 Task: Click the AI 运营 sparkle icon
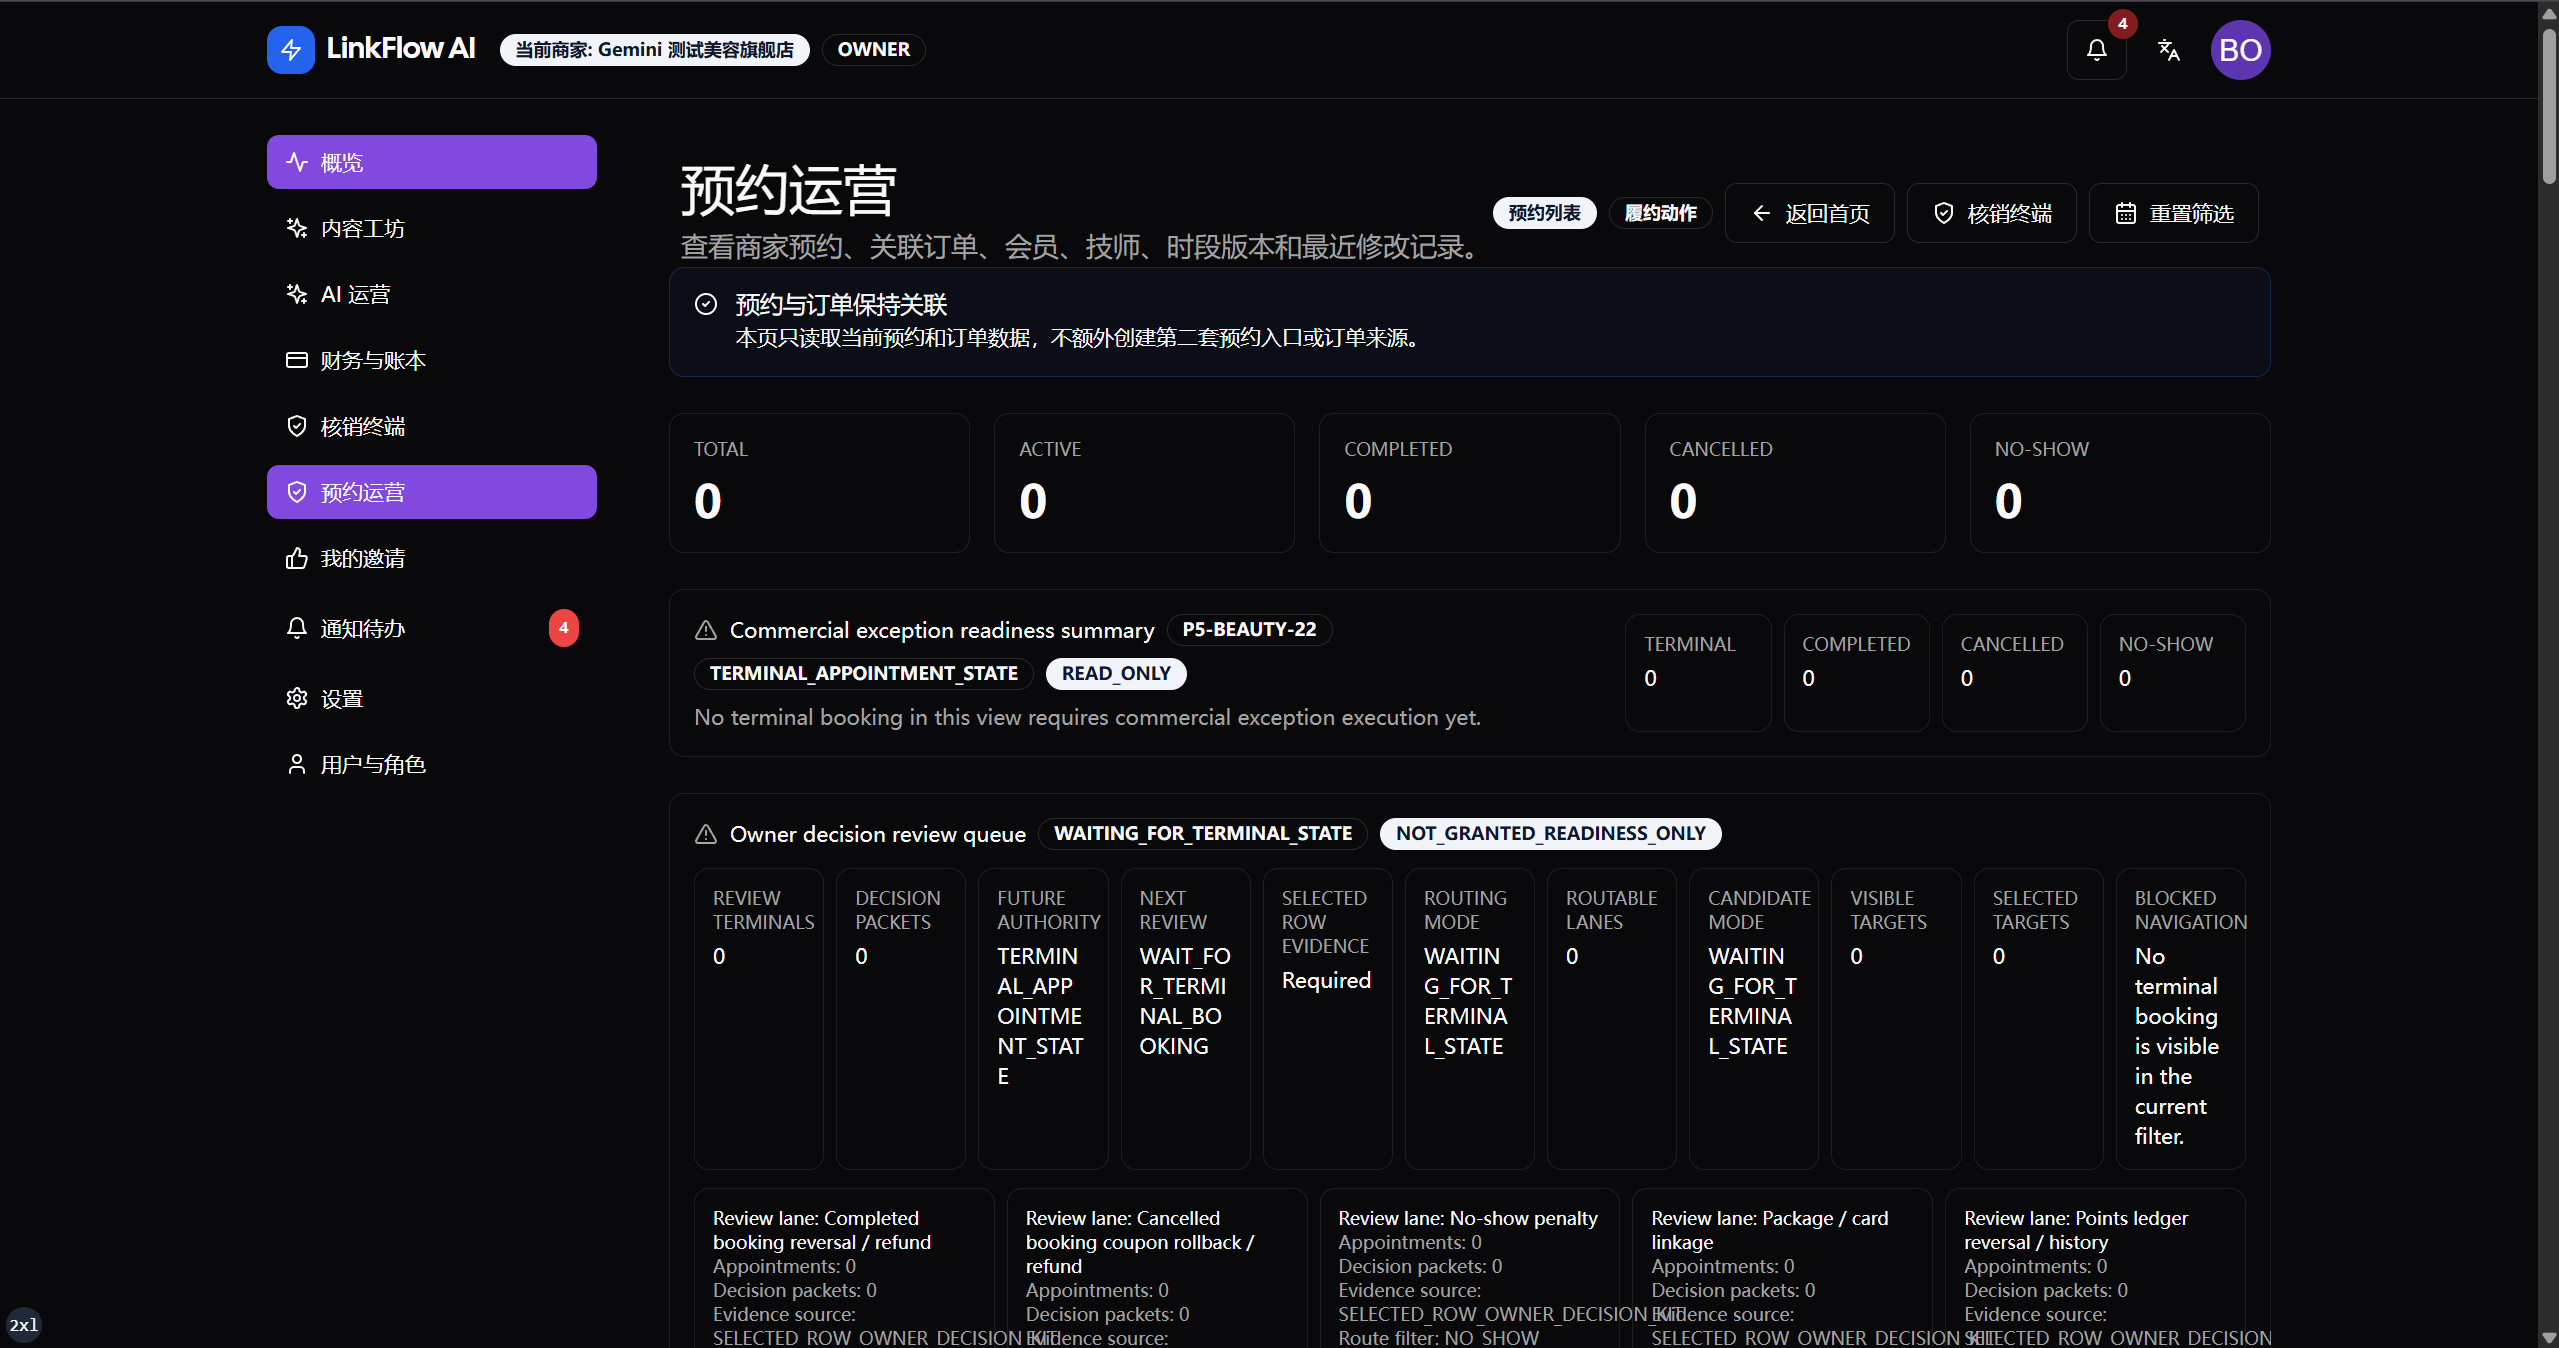point(297,294)
